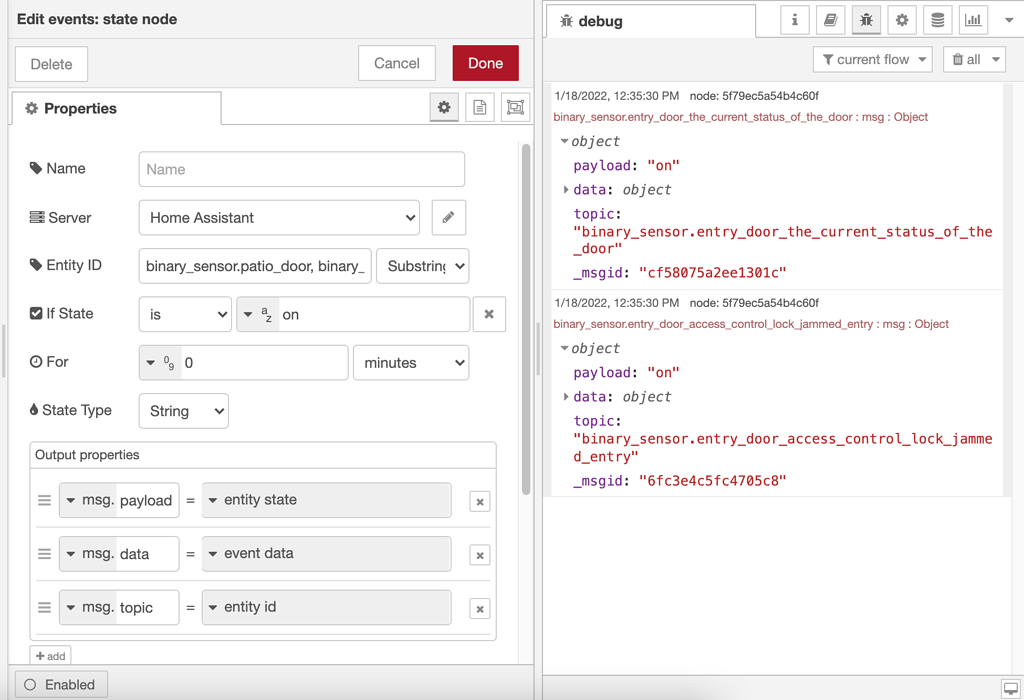The width and height of the screenshot is (1024, 700).
Task: Click Done to save the state node
Action: (x=485, y=62)
